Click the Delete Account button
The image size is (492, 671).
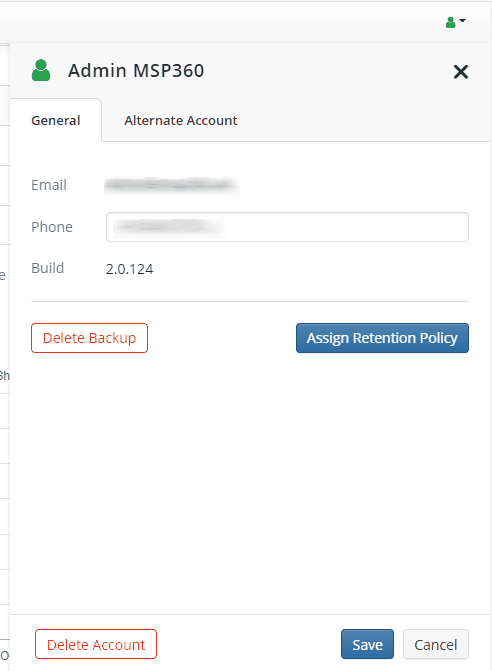[96, 644]
